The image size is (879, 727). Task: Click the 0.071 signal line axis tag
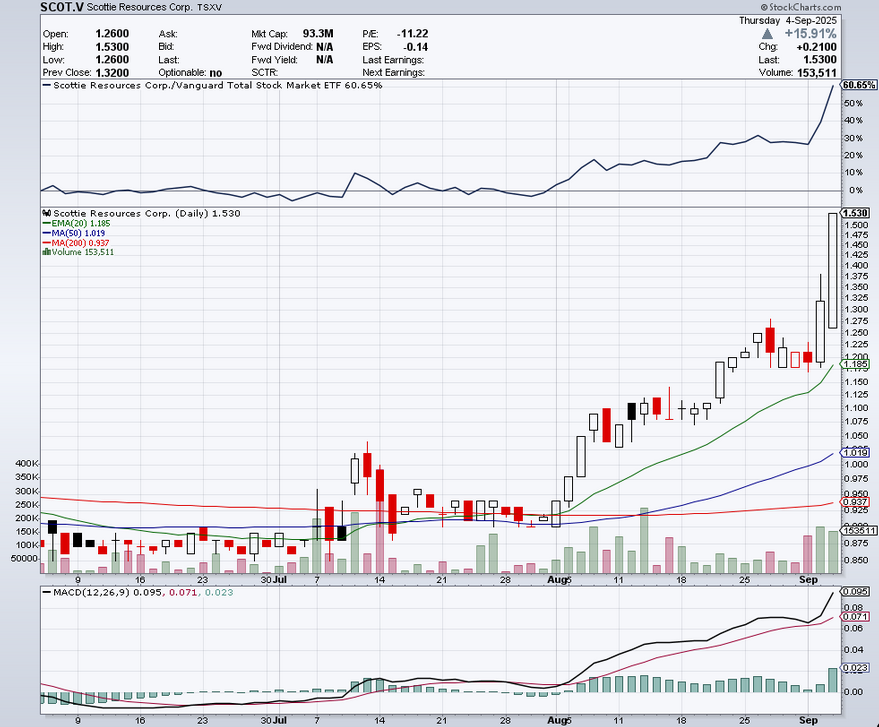(855, 617)
